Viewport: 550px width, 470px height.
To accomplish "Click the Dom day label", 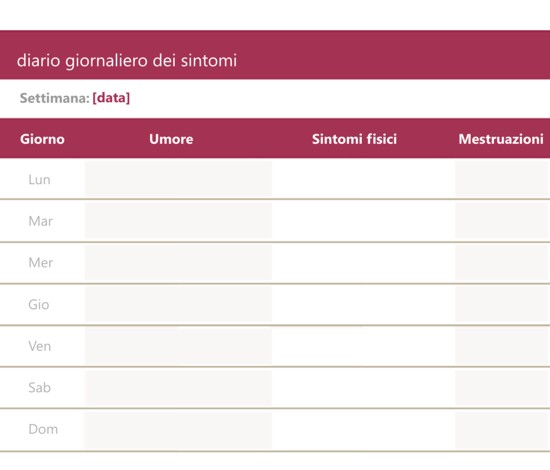I will (x=43, y=429).
